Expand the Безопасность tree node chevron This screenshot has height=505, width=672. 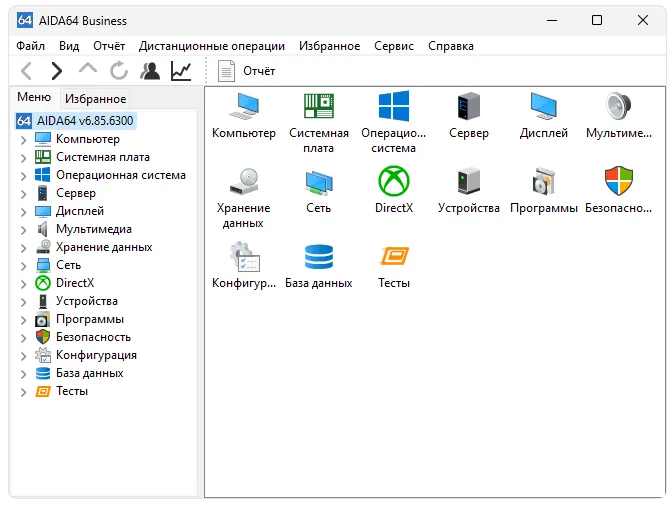pos(24,337)
